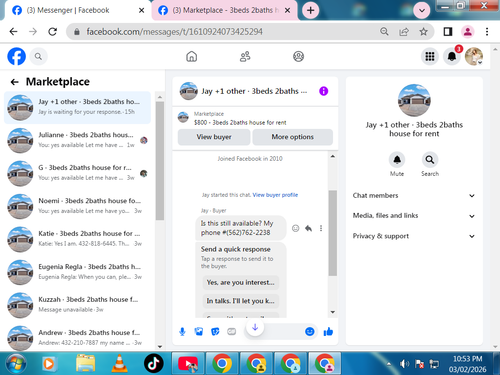Open Chrome three-dot menu

tap(487, 32)
